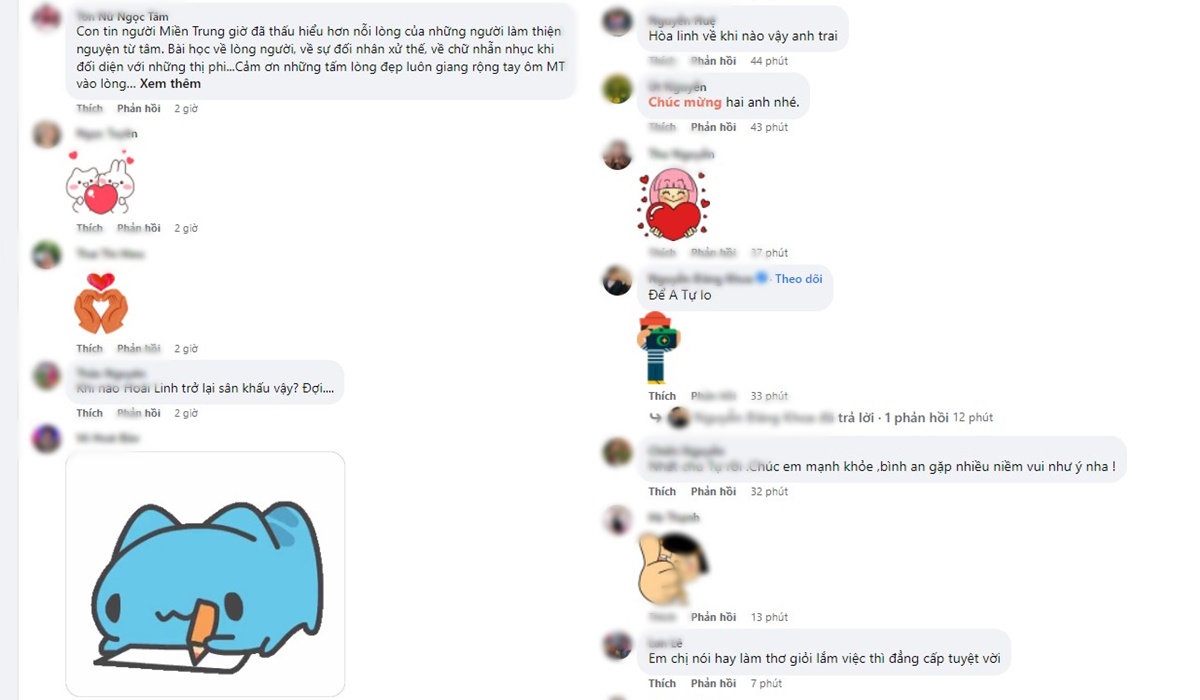Like the Ngọc Tâm long comment
1200x700 pixels.
(x=89, y=108)
